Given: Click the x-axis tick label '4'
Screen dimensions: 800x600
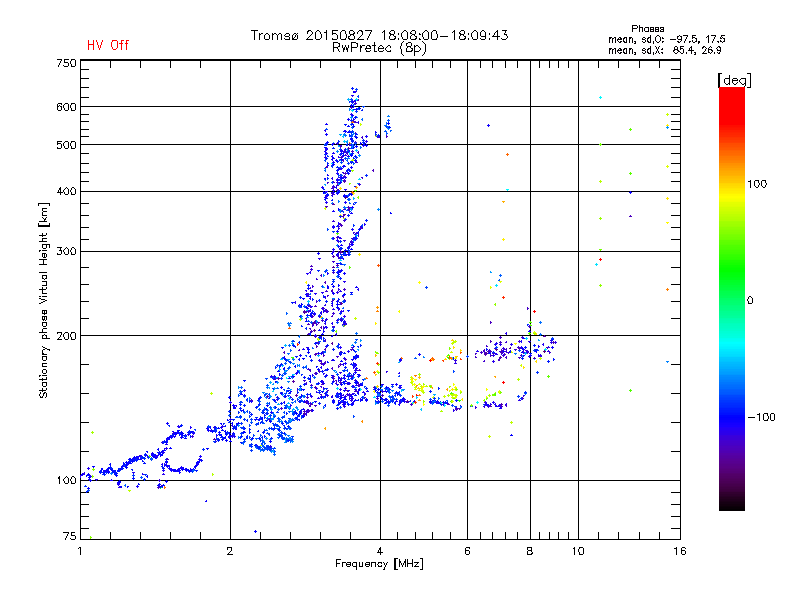Looking at the screenshot, I should (x=380, y=551).
